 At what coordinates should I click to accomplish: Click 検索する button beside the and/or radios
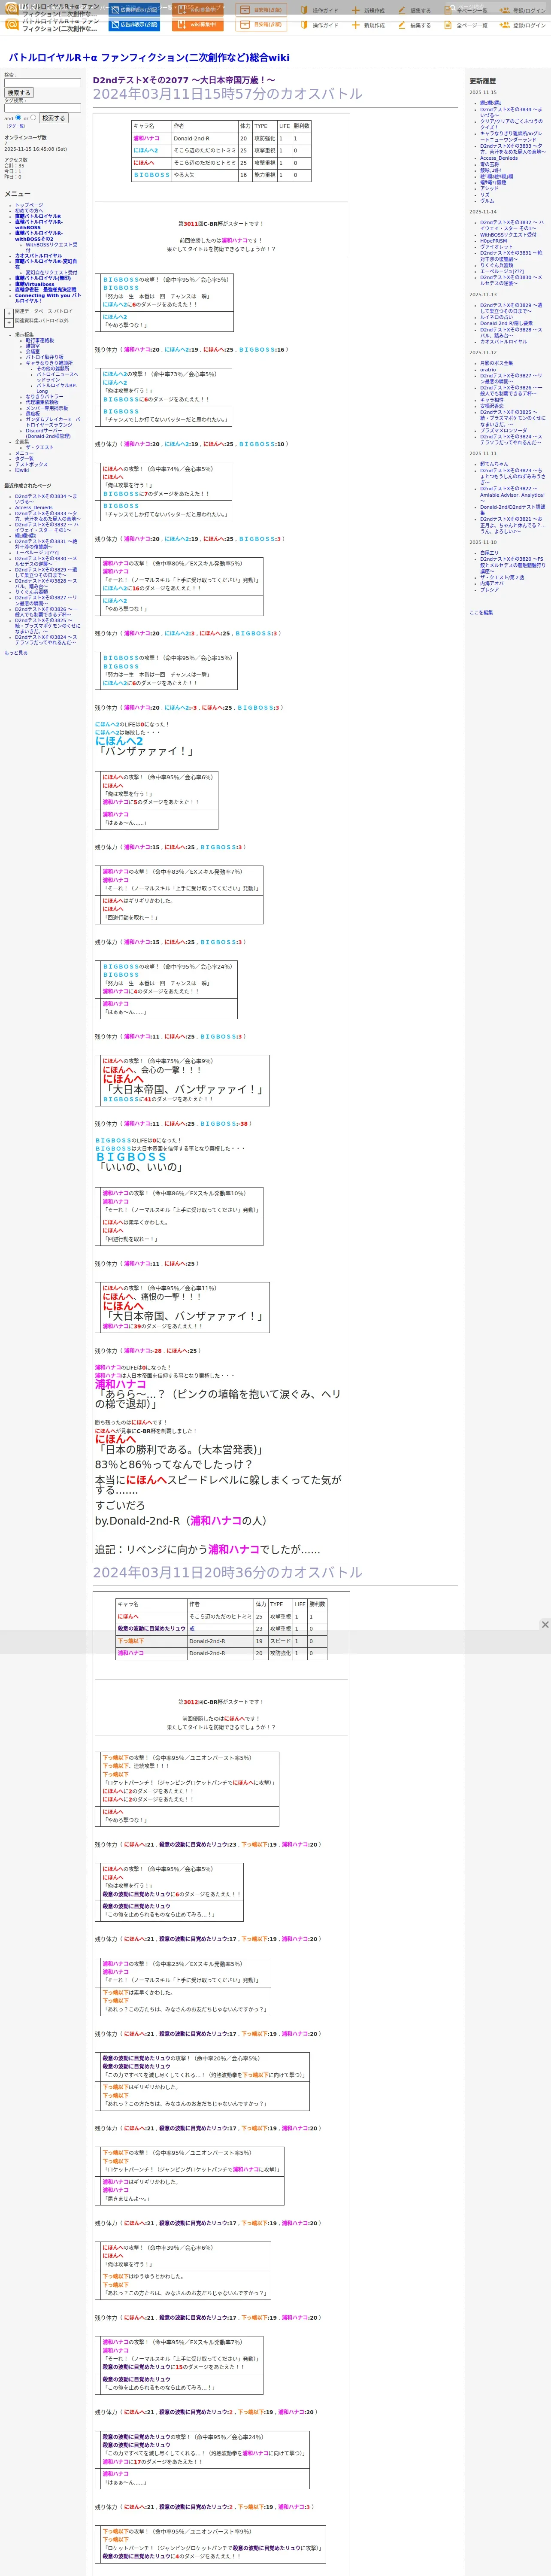point(53,118)
